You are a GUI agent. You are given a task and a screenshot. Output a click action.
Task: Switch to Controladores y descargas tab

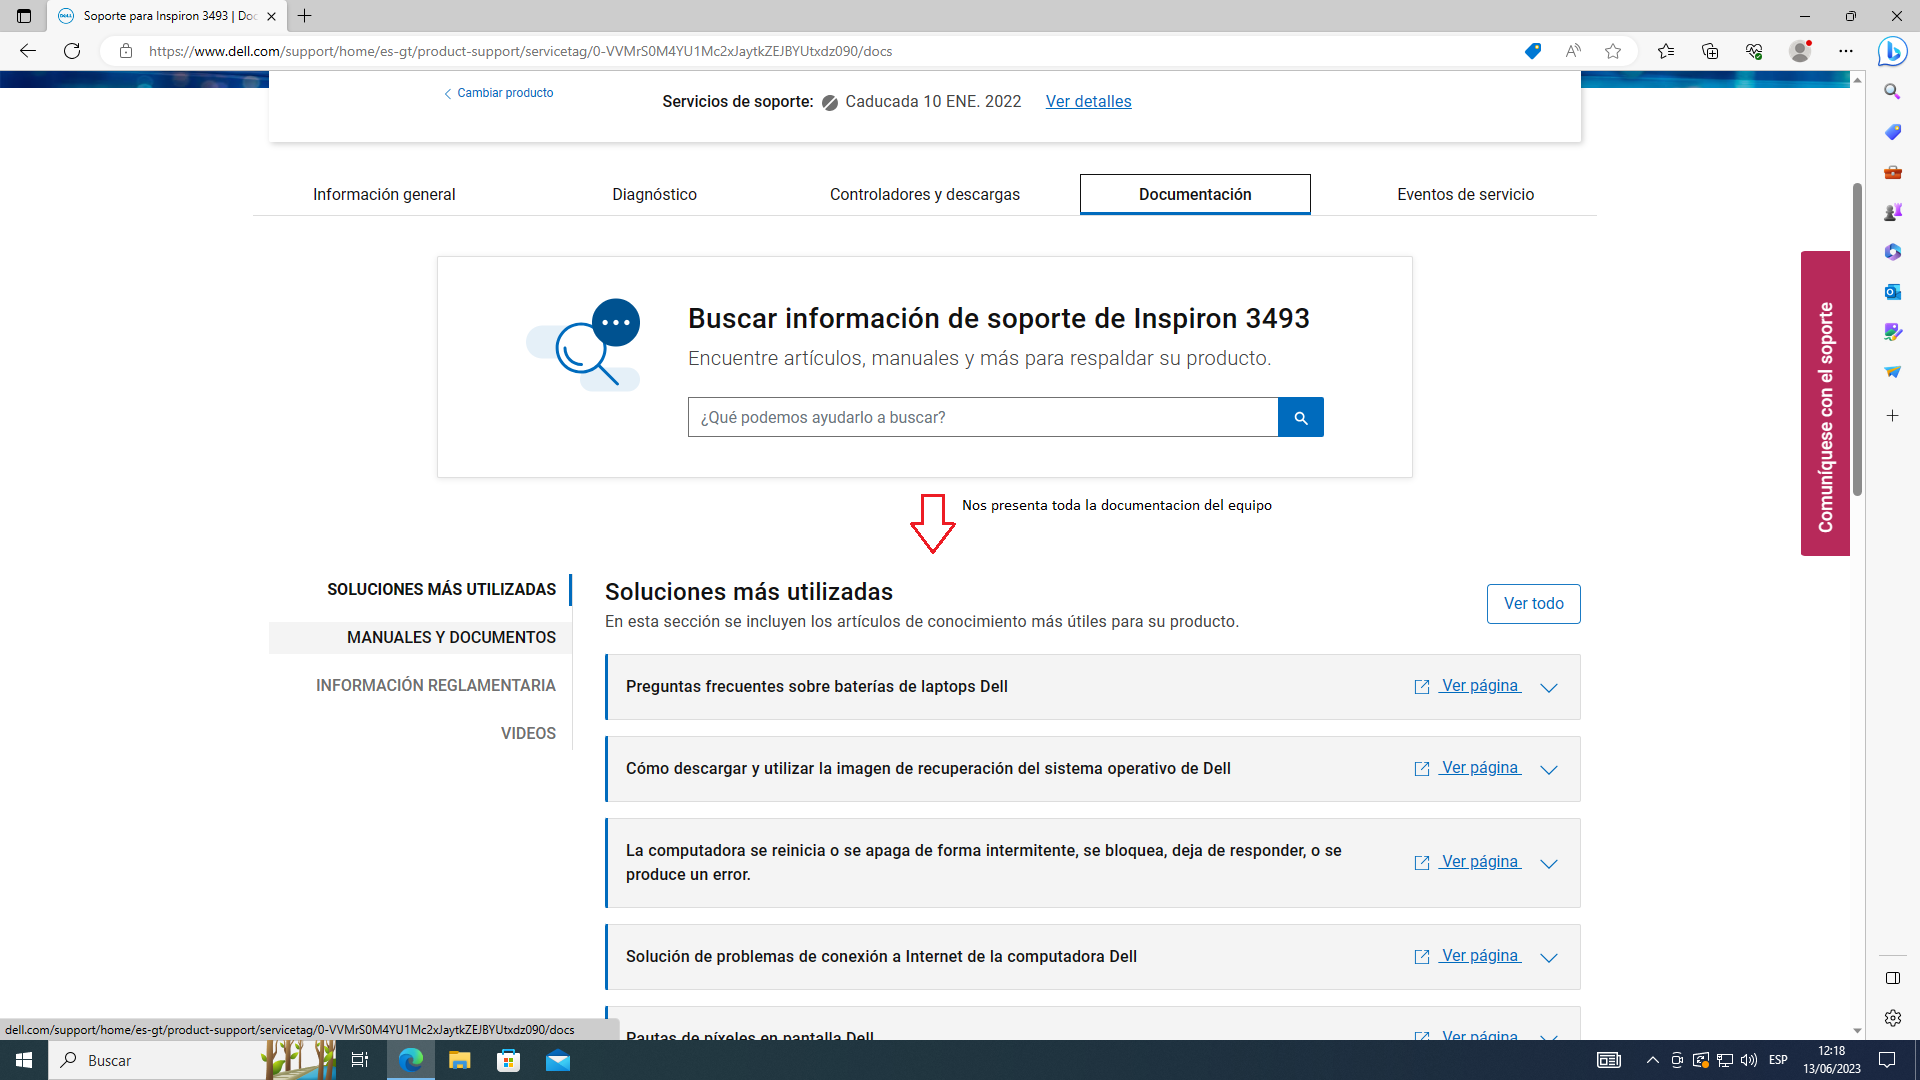(x=924, y=194)
